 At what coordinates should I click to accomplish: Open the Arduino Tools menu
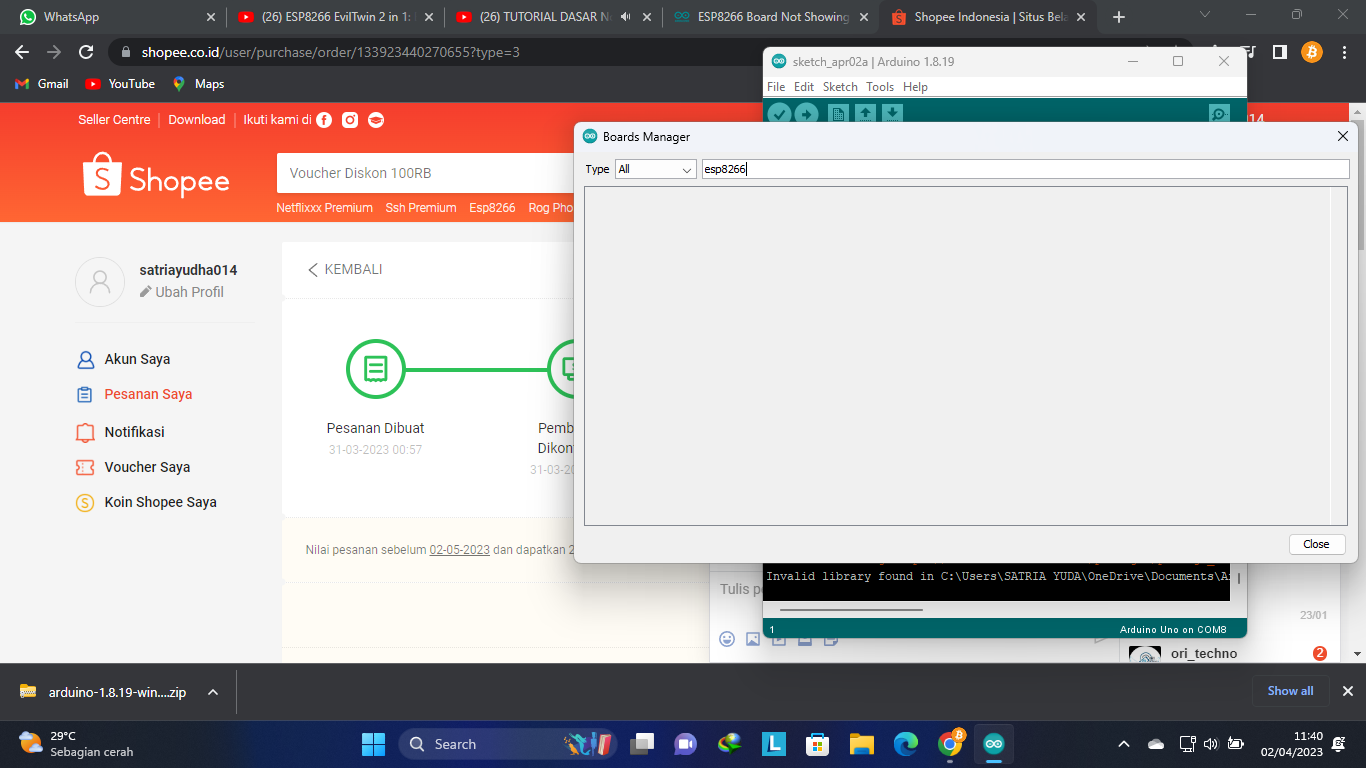coord(880,87)
